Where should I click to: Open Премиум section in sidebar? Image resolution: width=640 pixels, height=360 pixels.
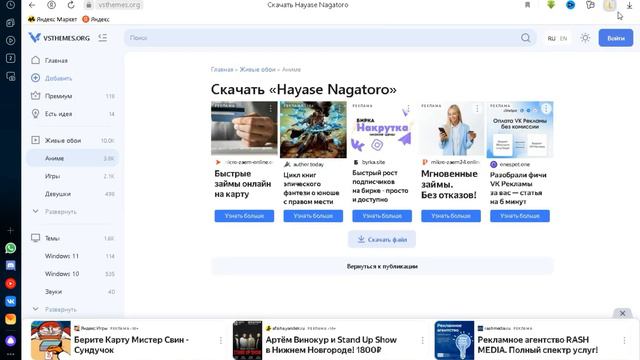point(73,96)
